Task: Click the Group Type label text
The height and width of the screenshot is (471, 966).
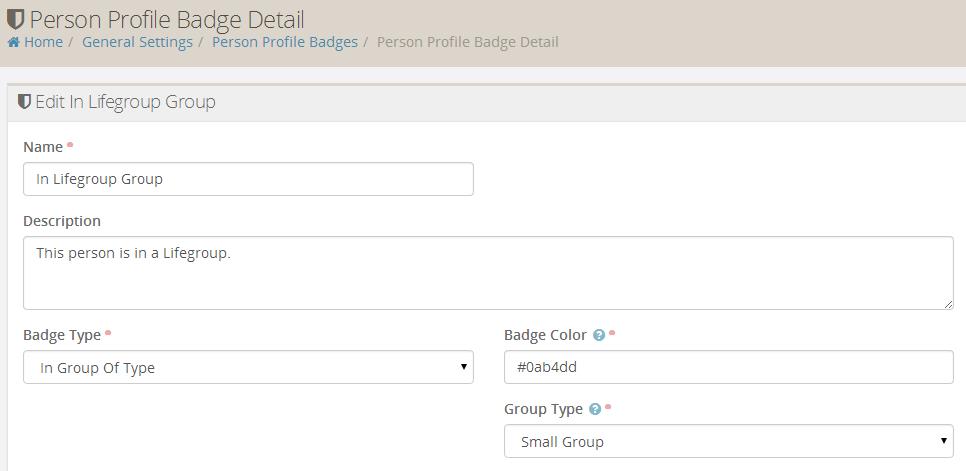Action: point(543,409)
